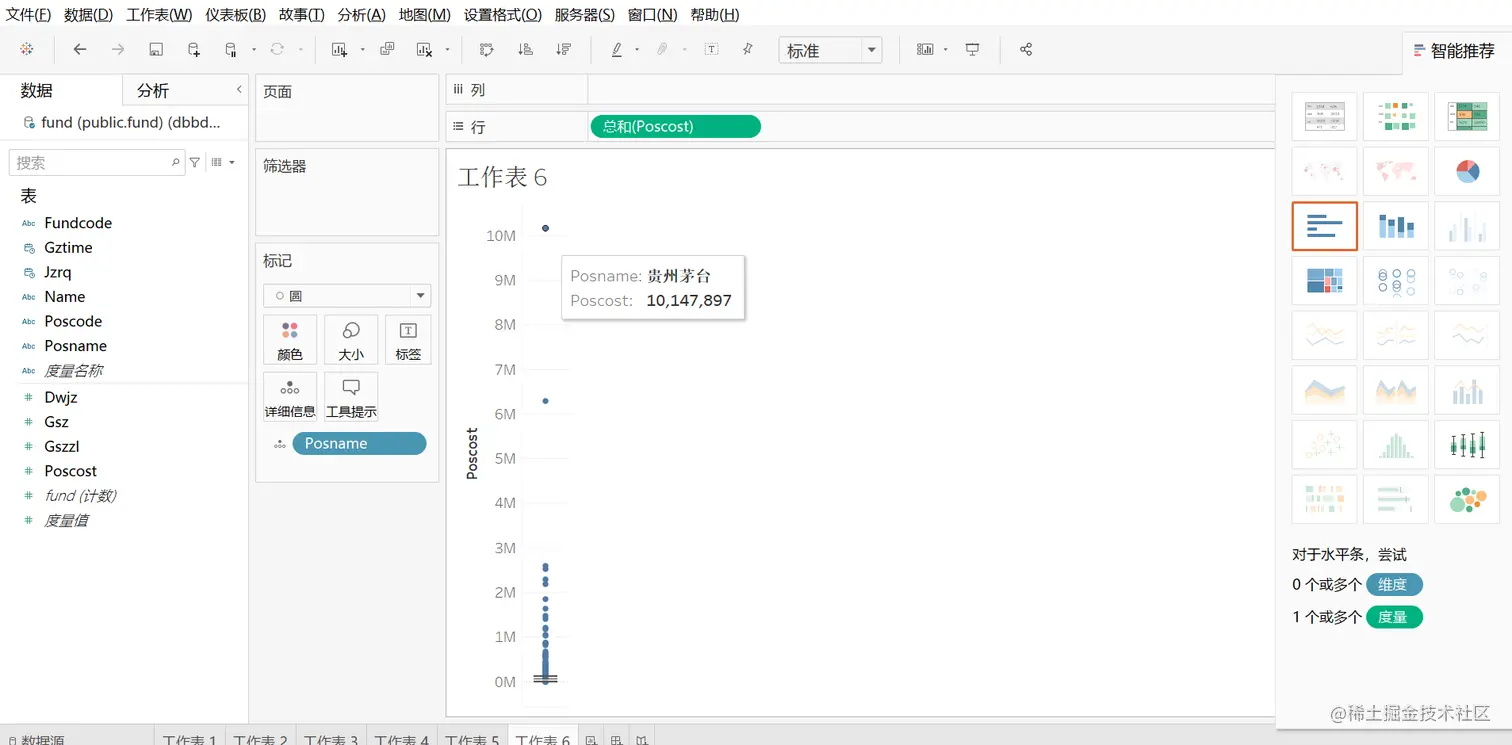Select the pie chart type
1512x745 pixels.
pyautogui.click(x=1467, y=171)
